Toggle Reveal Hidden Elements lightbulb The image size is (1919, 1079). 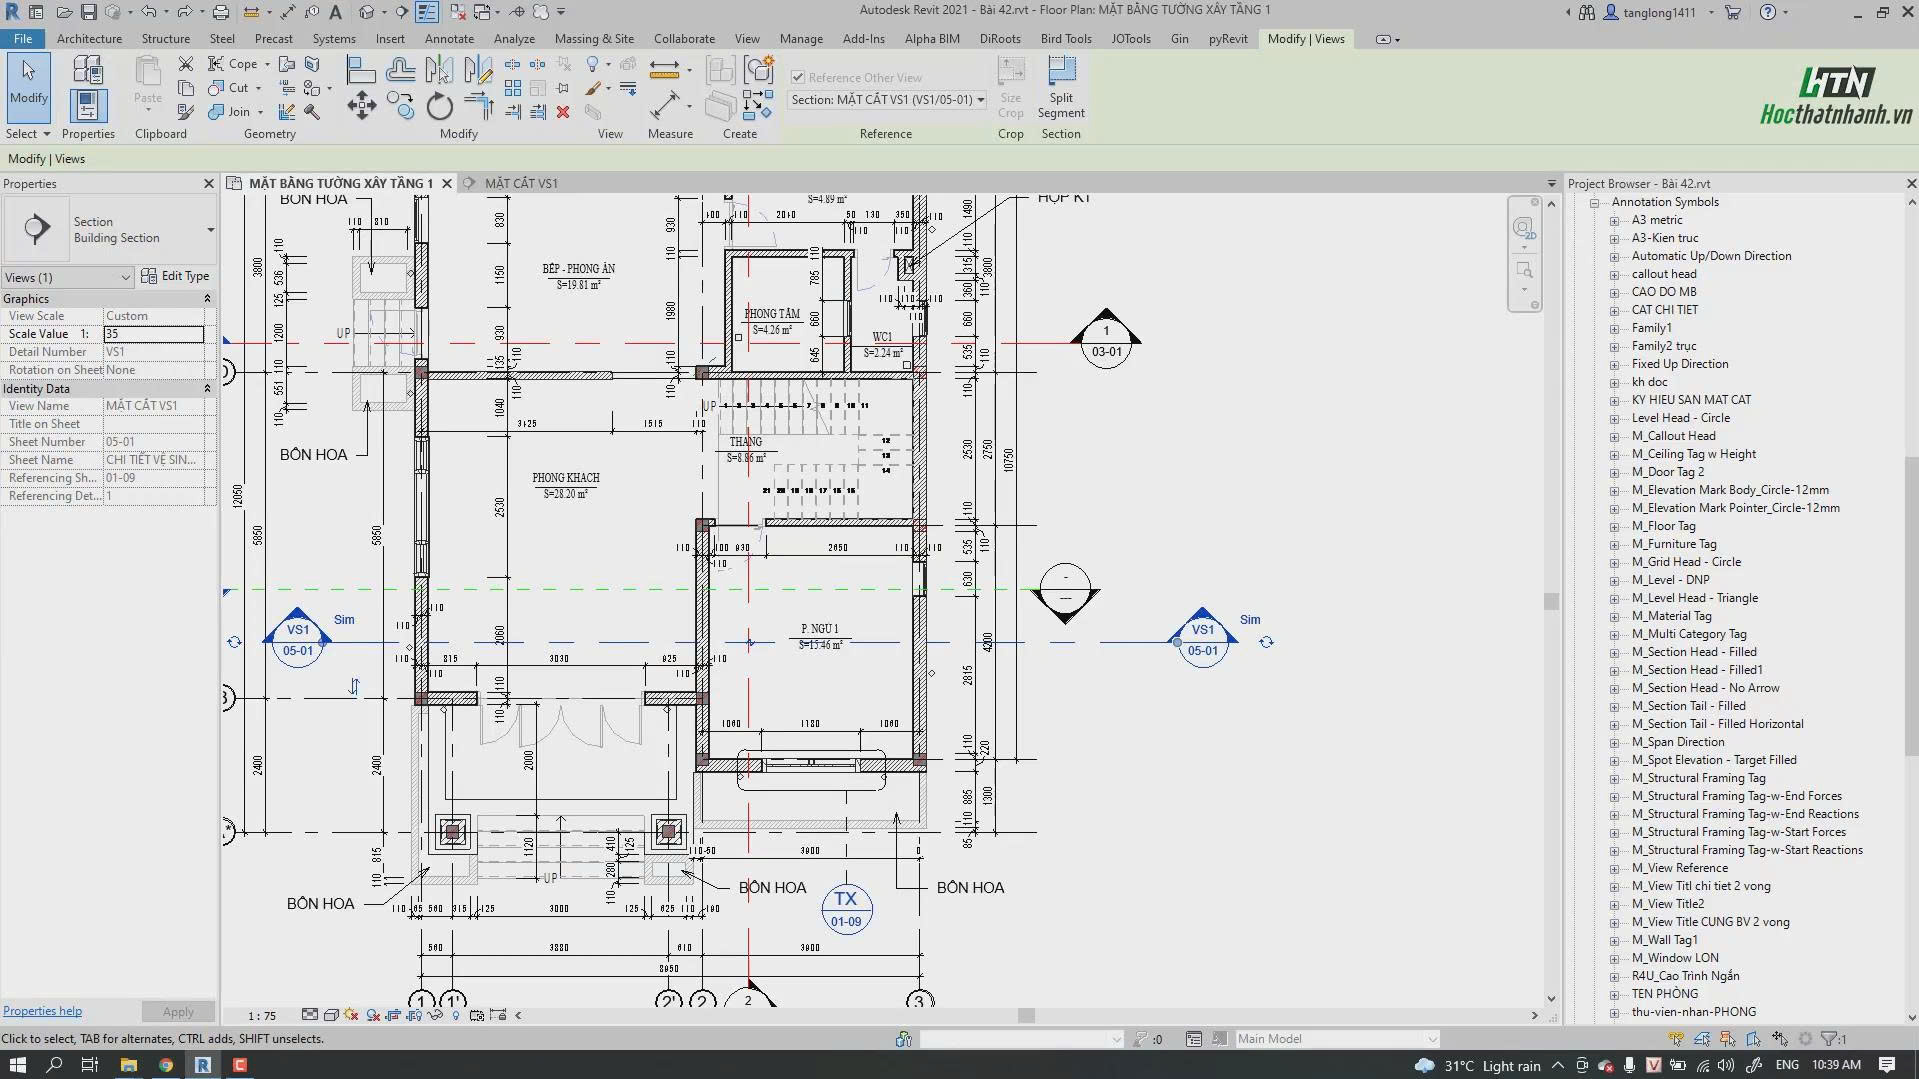[456, 1015]
